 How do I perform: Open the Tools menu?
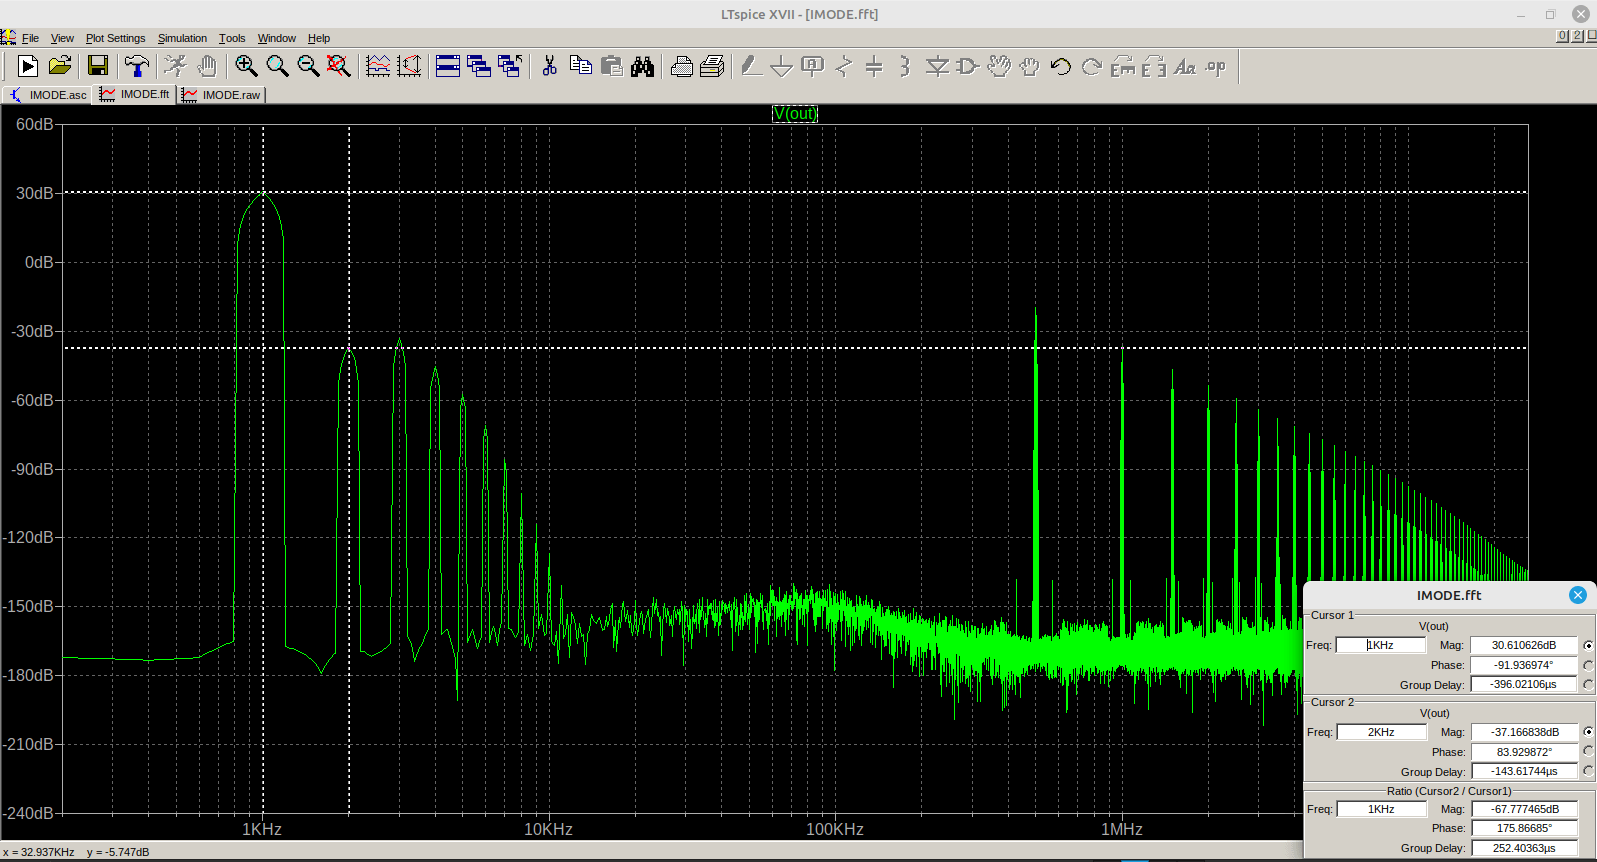point(232,38)
